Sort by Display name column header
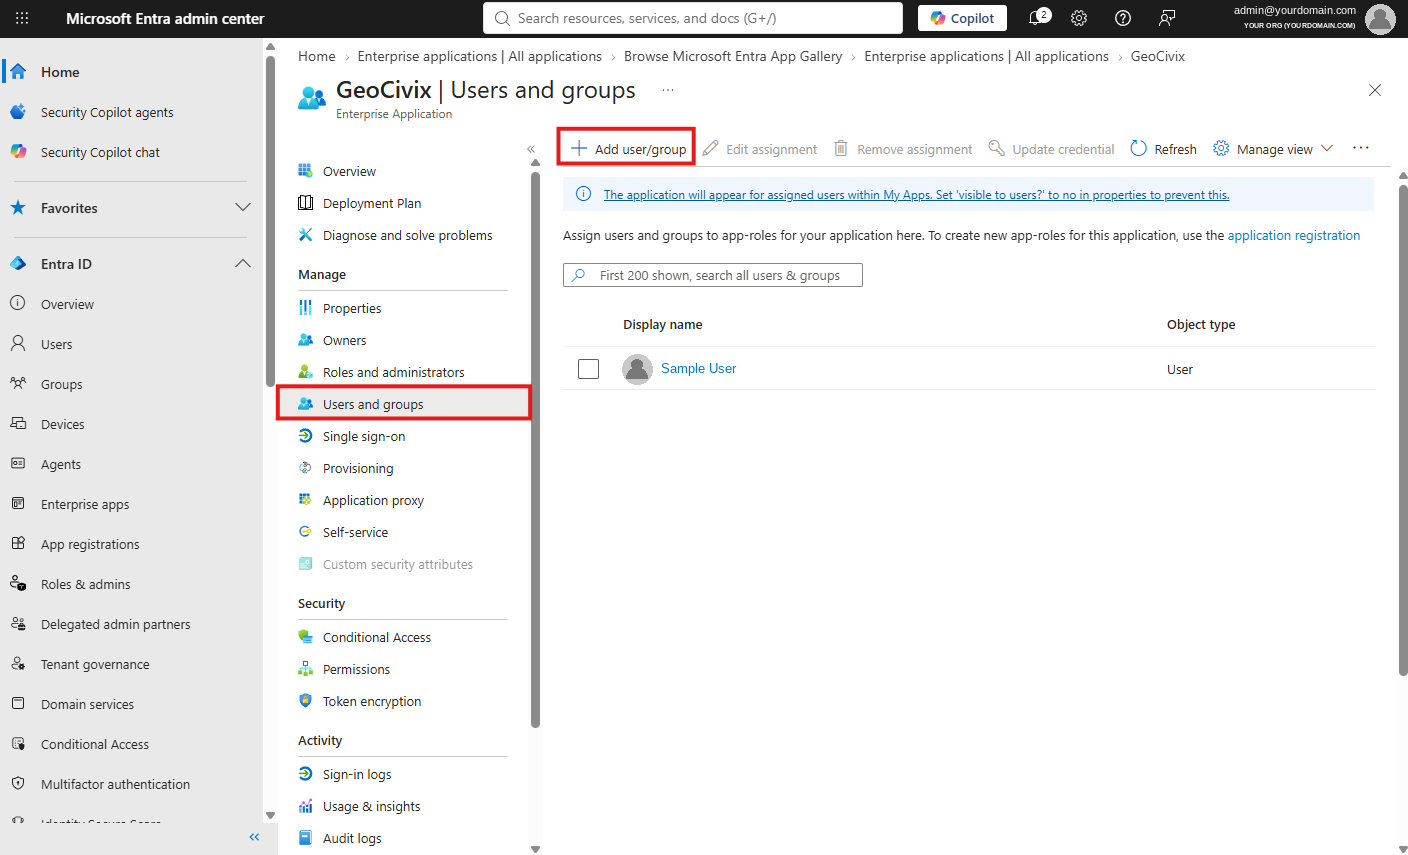This screenshot has width=1408, height=855. coord(662,324)
